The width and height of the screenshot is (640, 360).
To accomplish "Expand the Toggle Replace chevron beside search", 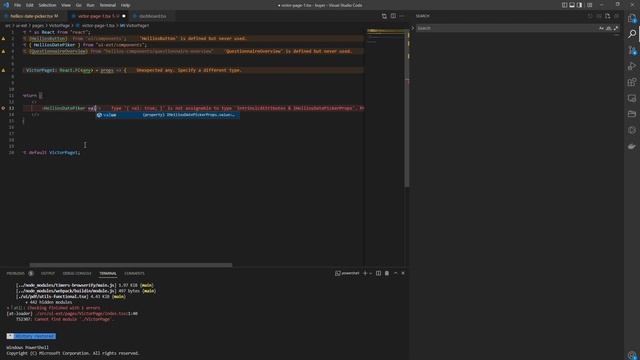I will coord(413,28).
